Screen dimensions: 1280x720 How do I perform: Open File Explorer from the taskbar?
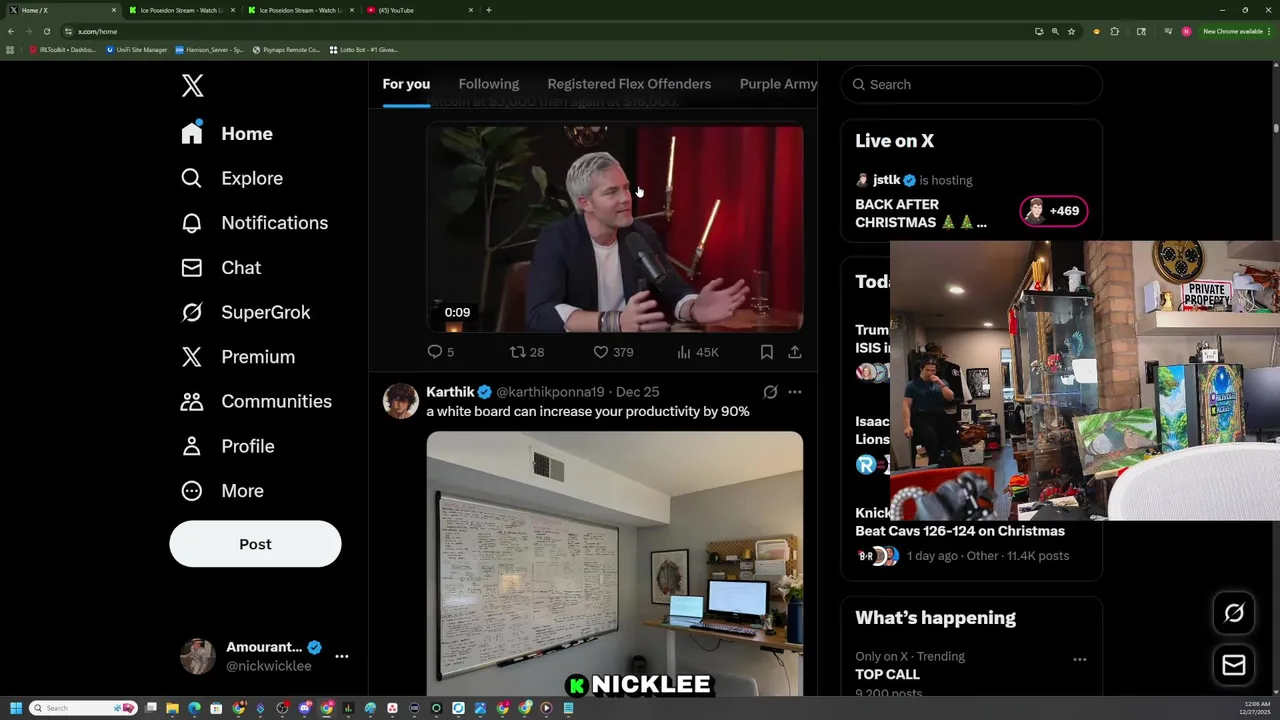(x=172, y=708)
